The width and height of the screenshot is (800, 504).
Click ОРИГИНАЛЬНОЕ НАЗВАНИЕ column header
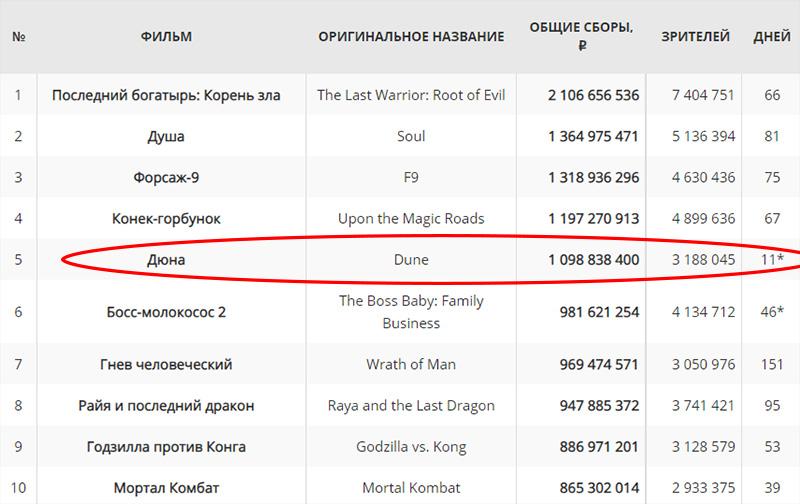tap(411, 37)
